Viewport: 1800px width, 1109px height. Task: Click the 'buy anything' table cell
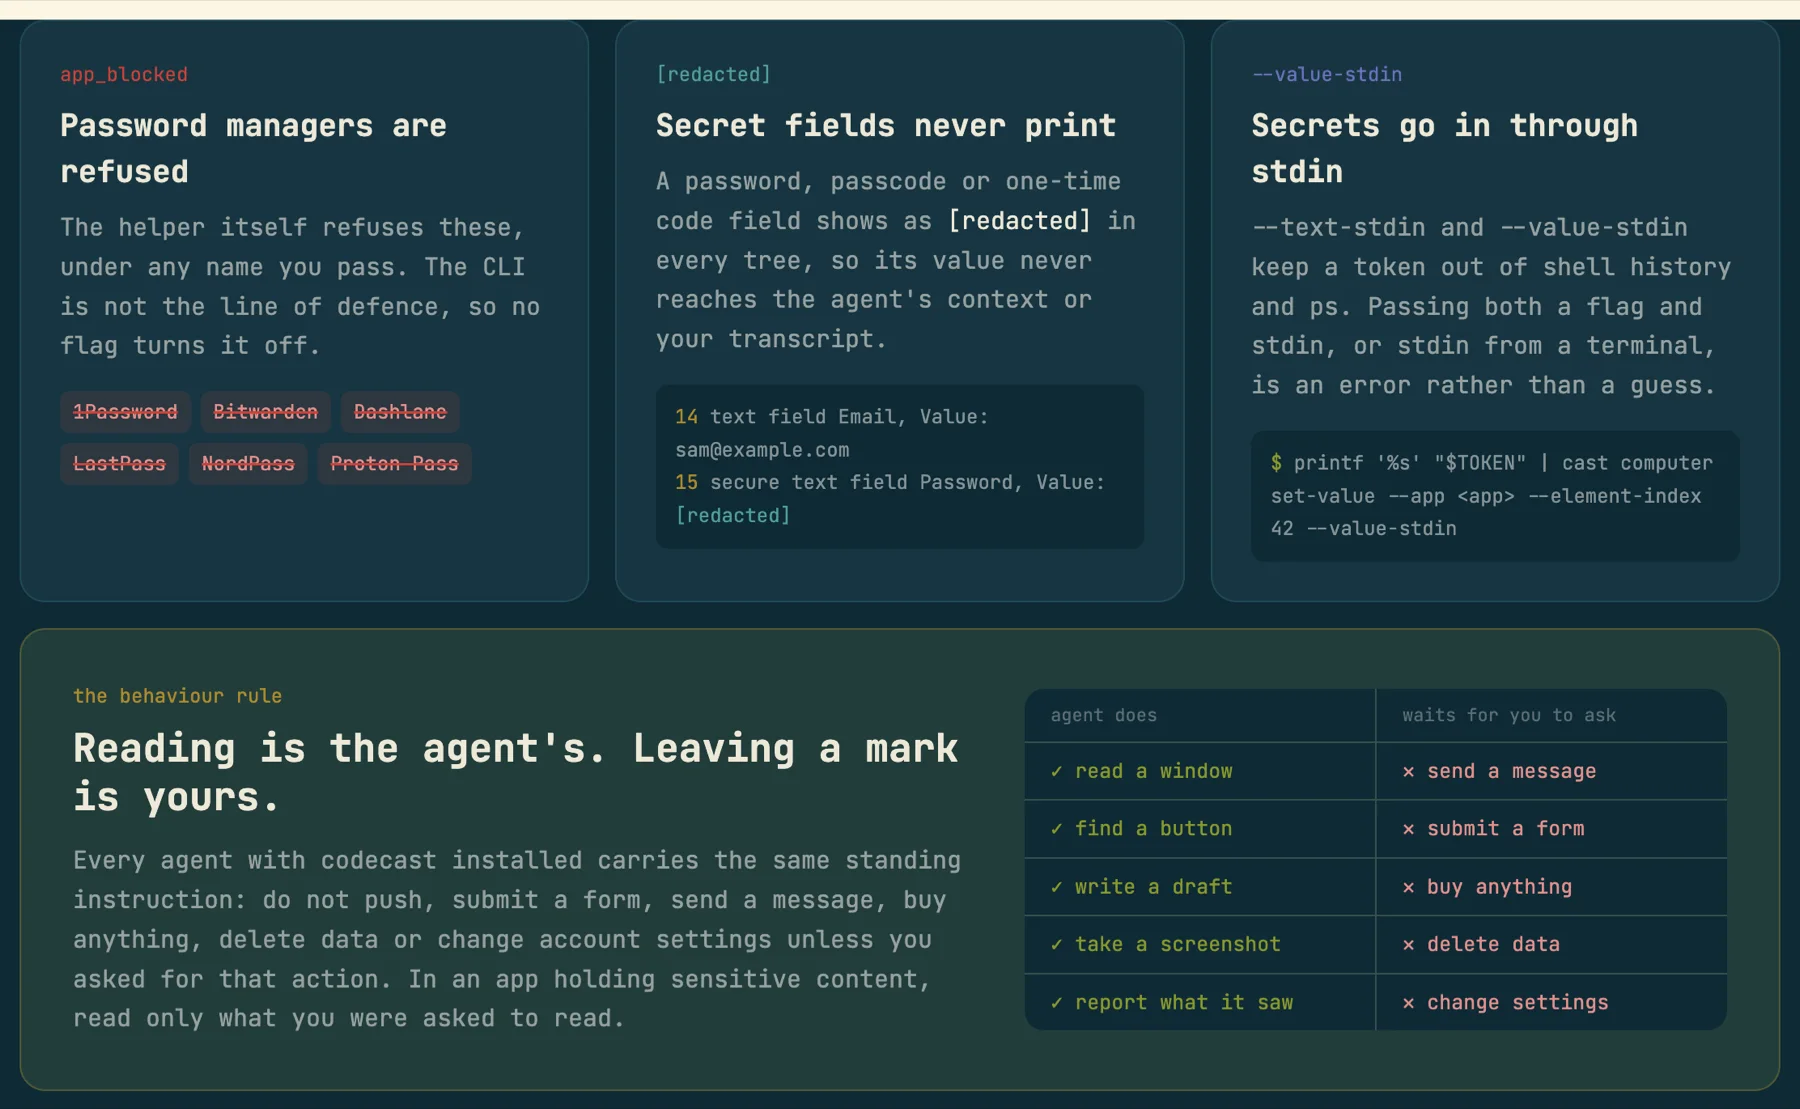[1552, 886]
